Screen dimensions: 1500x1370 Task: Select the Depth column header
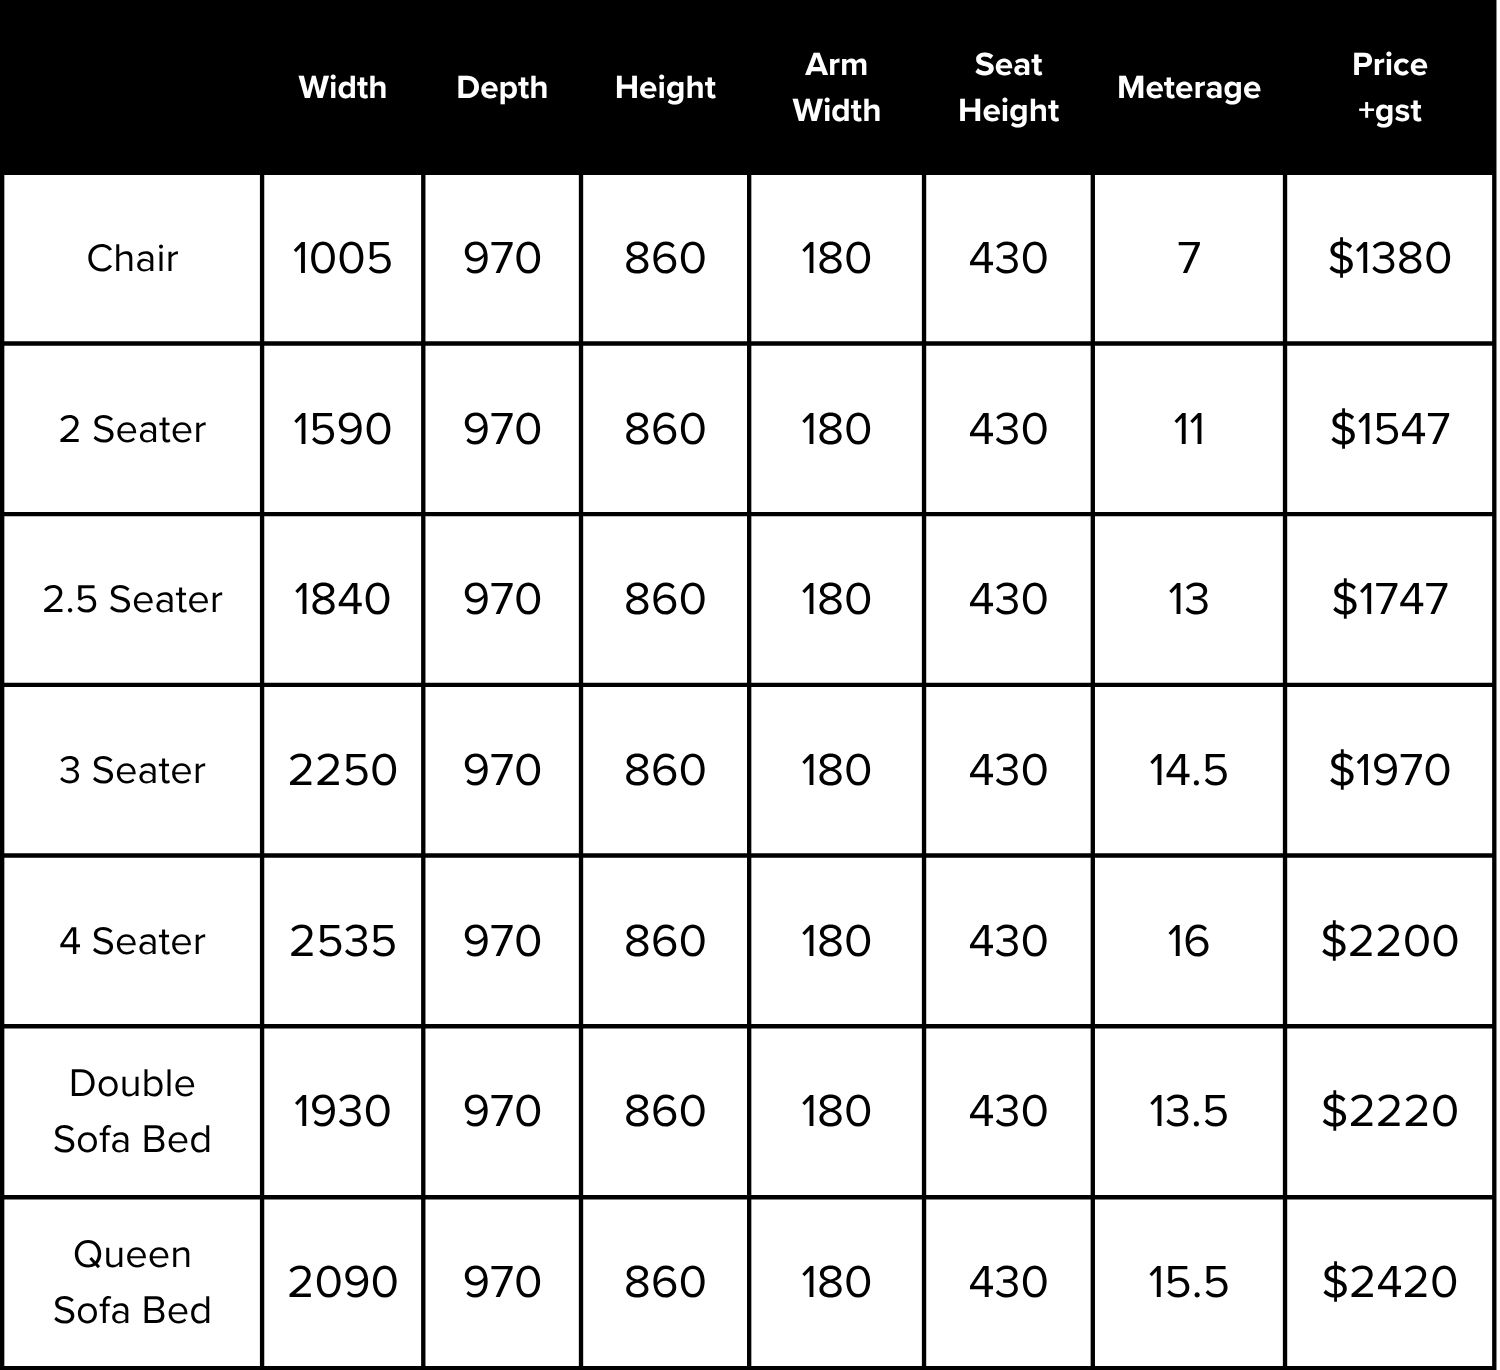pos(502,87)
